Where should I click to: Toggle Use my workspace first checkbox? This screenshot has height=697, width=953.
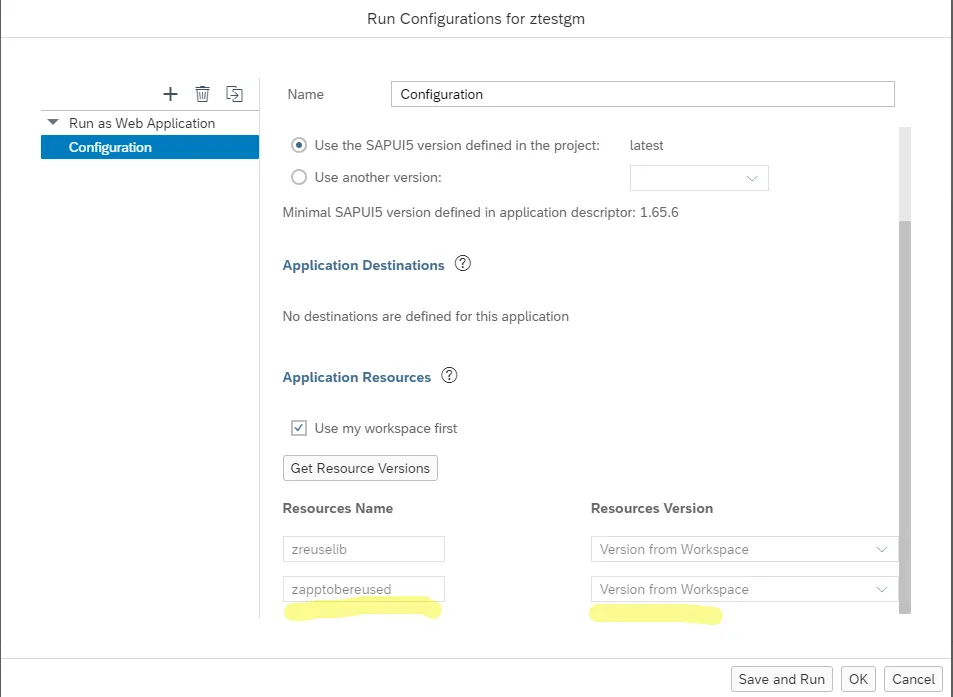(298, 428)
